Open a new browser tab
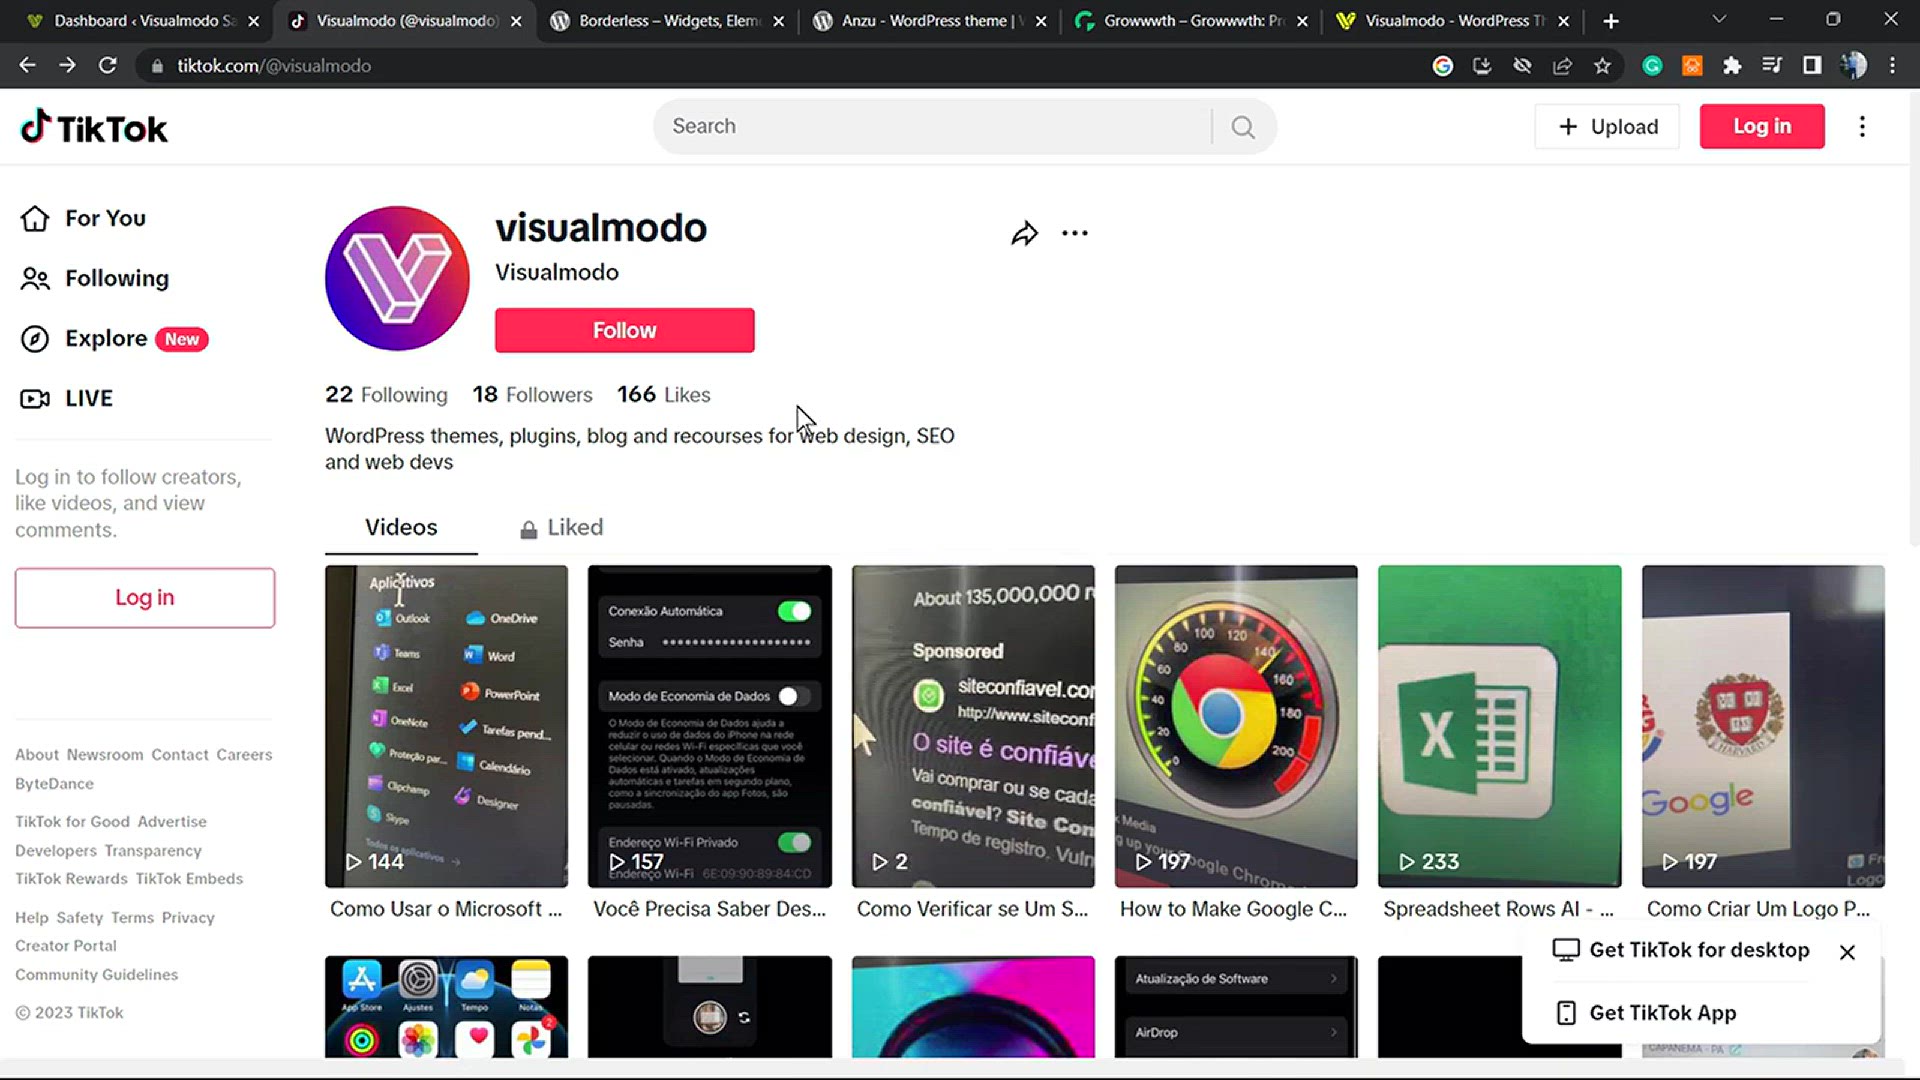The image size is (1920, 1080). coord(1611,21)
